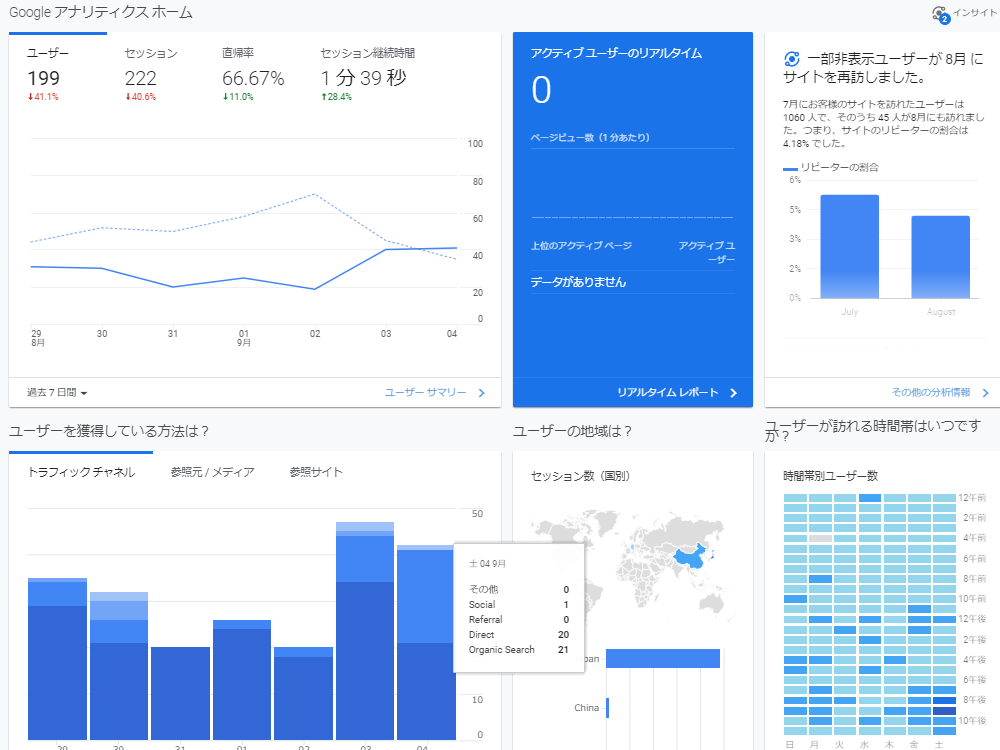Screen dimensions: 1000x750
Task: Click the 40.6% session change indicator
Action: point(140,97)
